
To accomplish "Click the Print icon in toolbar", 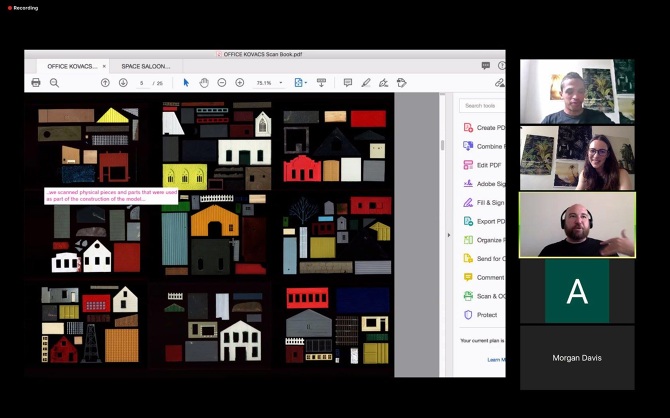I will [36, 83].
